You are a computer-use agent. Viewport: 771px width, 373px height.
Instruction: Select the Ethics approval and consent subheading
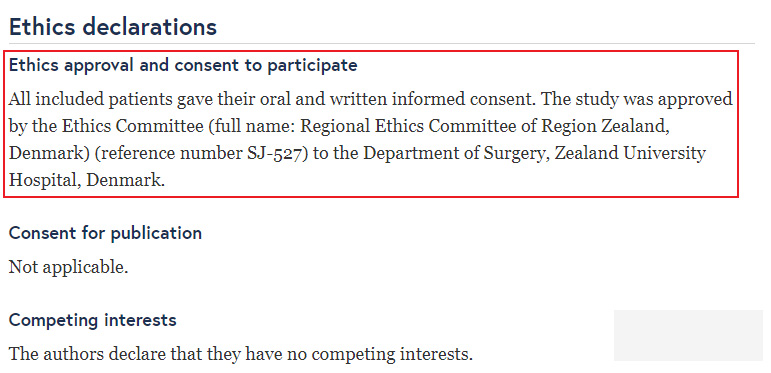click(x=183, y=65)
